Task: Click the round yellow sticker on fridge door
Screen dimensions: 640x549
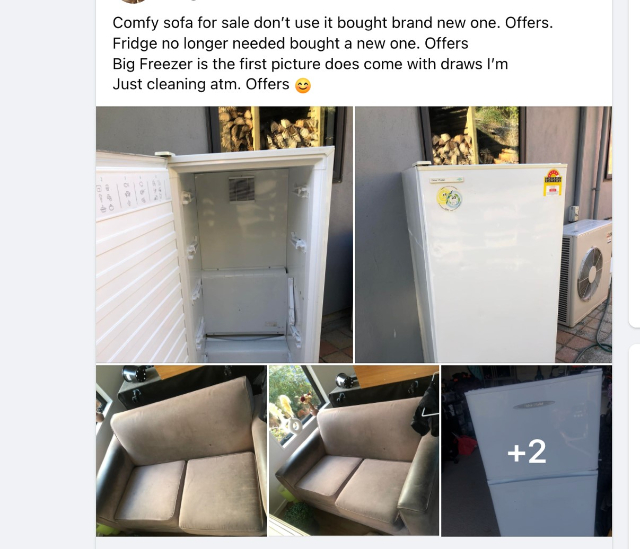Action: pyautogui.click(x=449, y=198)
